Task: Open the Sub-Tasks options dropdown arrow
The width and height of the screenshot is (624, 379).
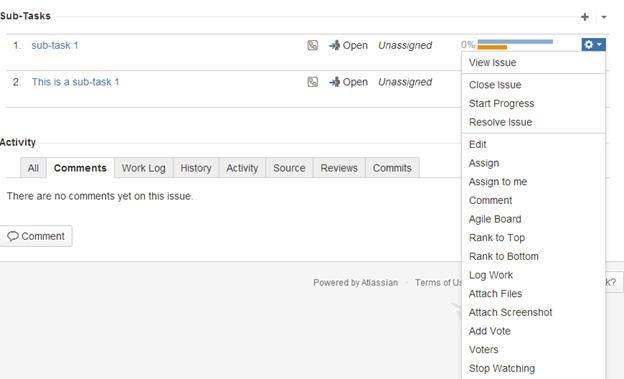Action: pyautogui.click(x=604, y=17)
